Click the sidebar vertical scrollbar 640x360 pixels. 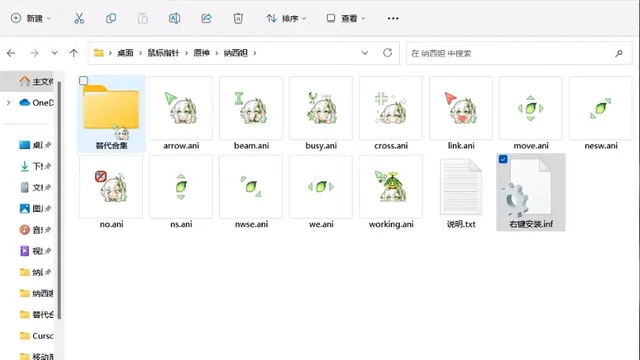click(59, 200)
